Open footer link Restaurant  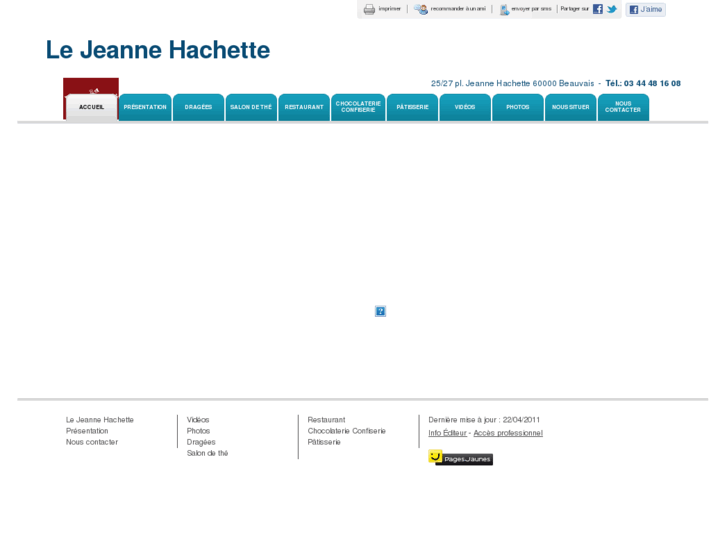(326, 420)
